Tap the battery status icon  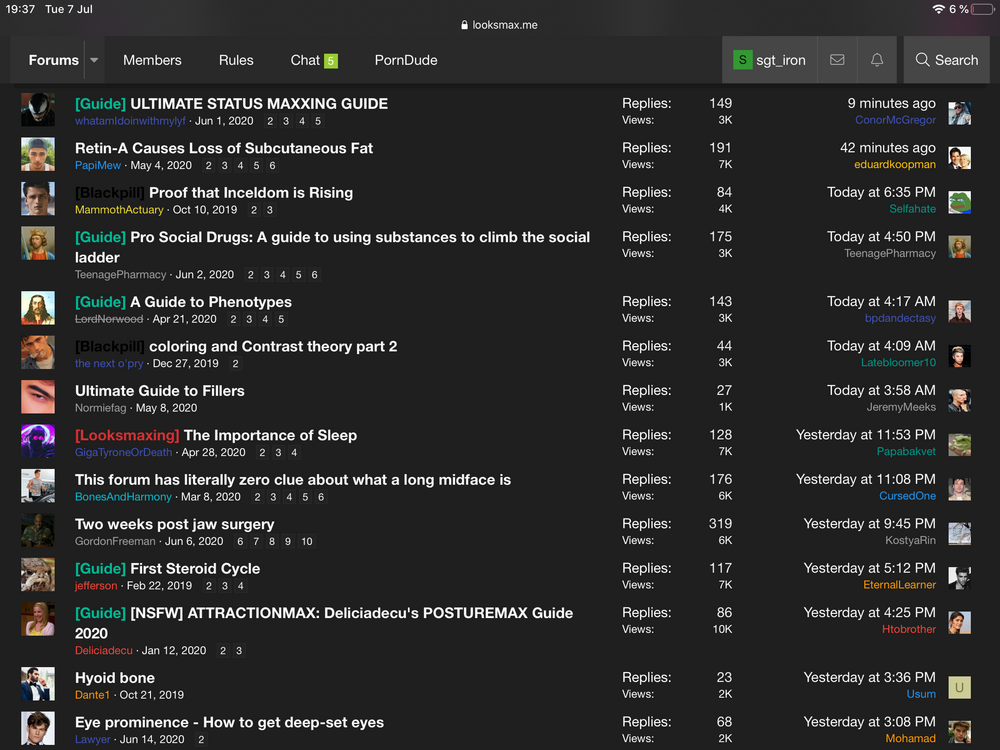982,9
